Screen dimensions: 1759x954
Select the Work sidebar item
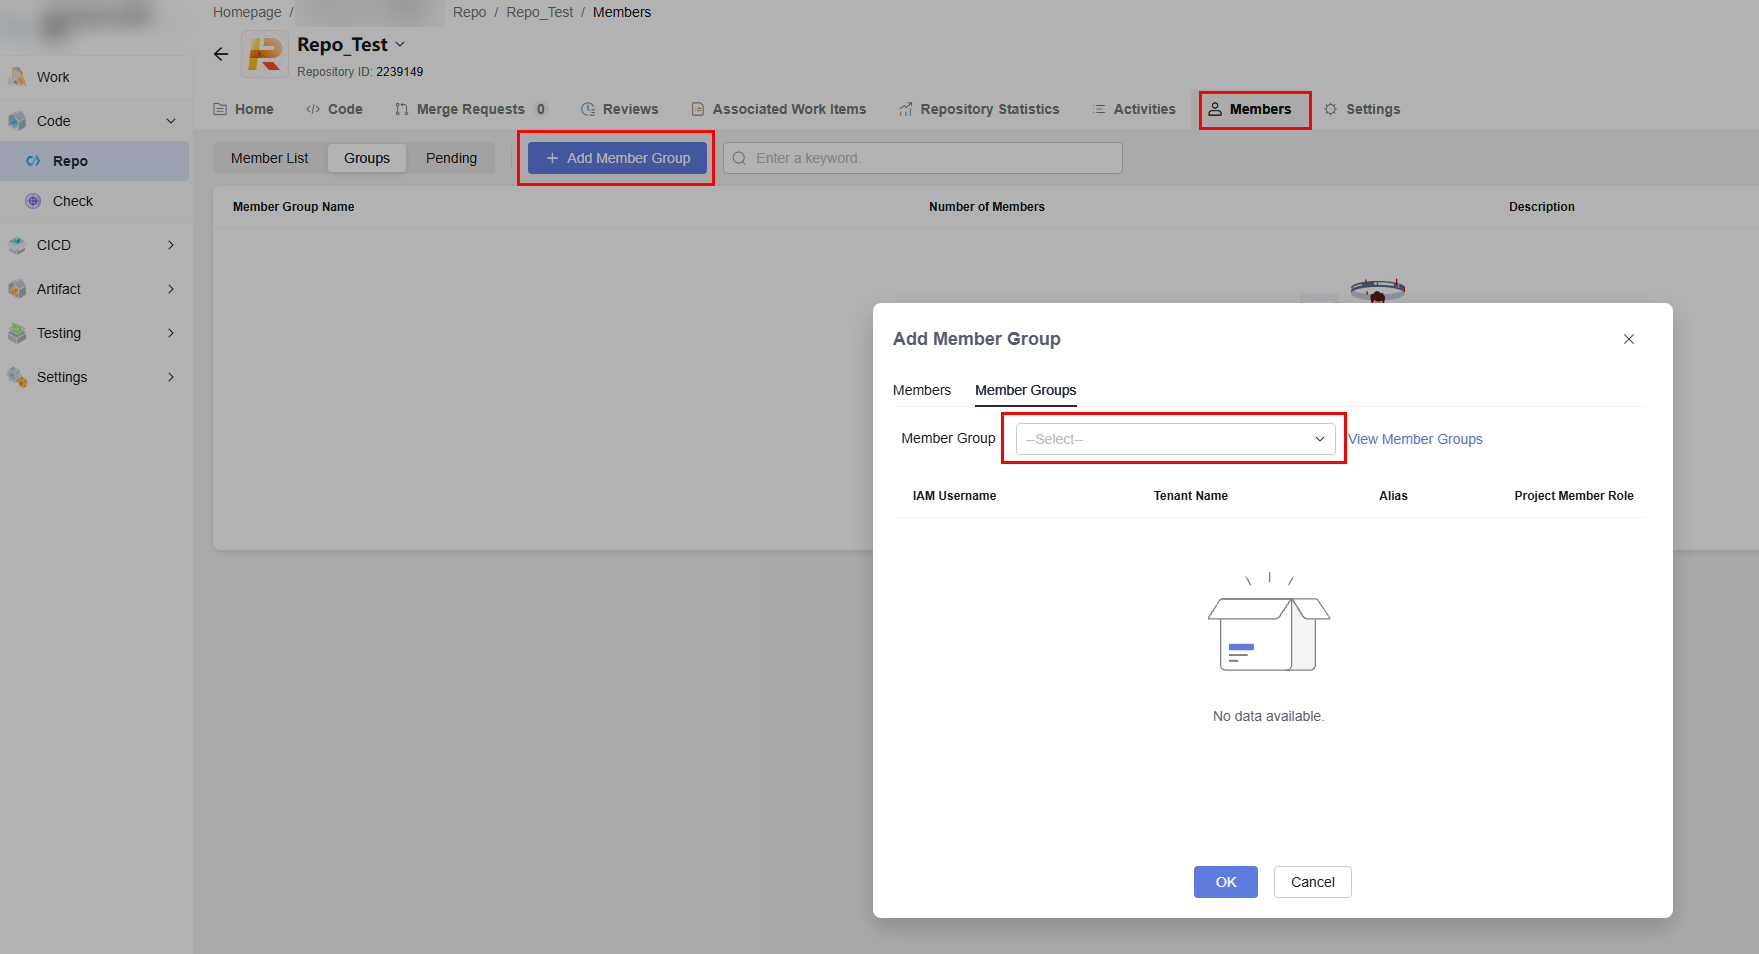coord(95,77)
